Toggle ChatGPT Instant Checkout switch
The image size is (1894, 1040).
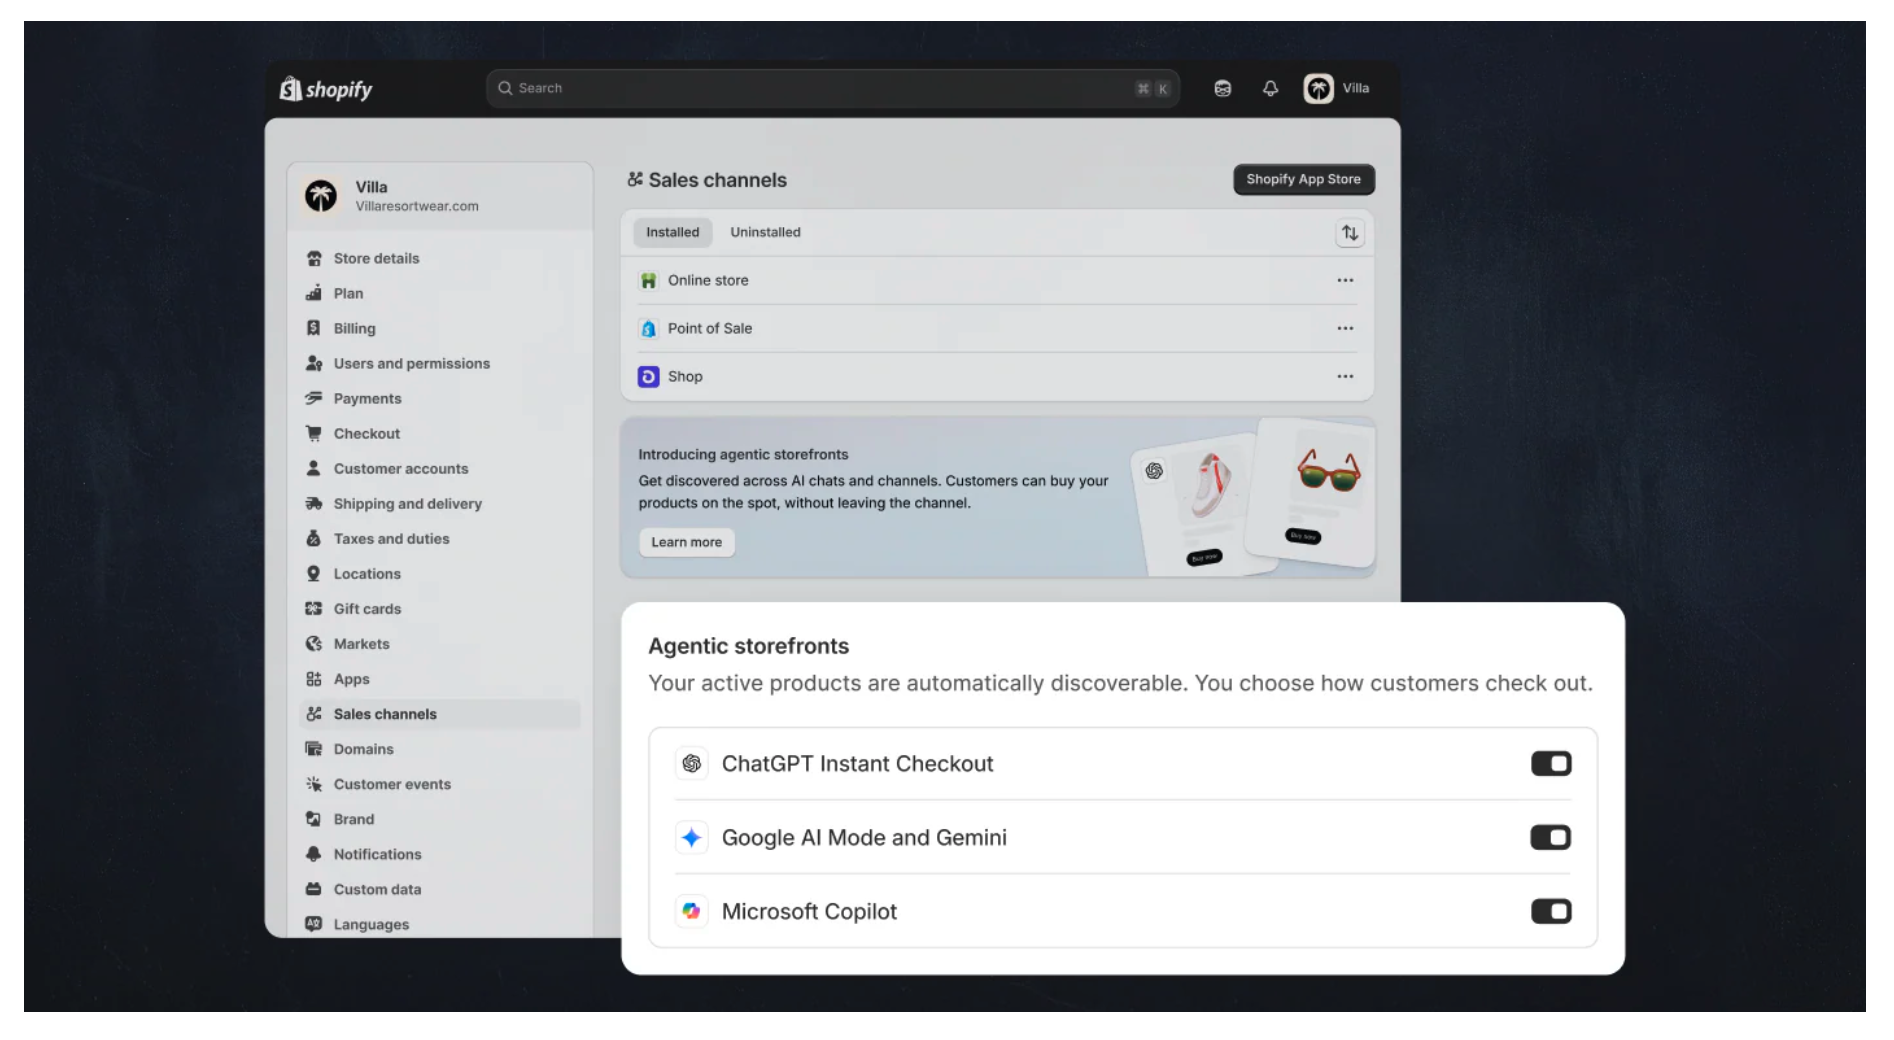[x=1551, y=764]
